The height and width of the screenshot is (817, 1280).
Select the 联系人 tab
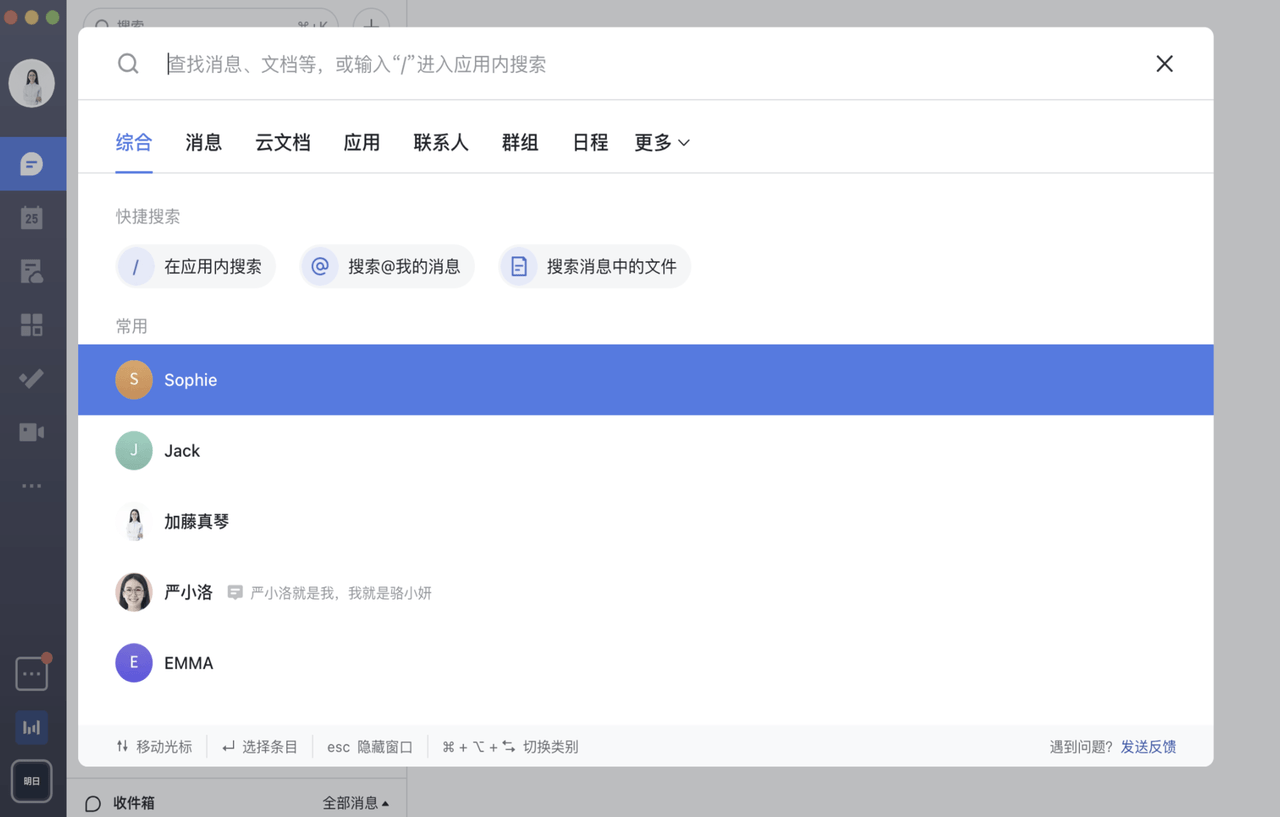[x=441, y=143]
